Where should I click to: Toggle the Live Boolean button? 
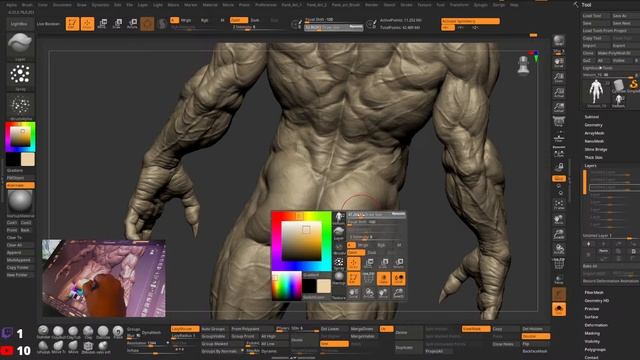[x=49, y=24]
